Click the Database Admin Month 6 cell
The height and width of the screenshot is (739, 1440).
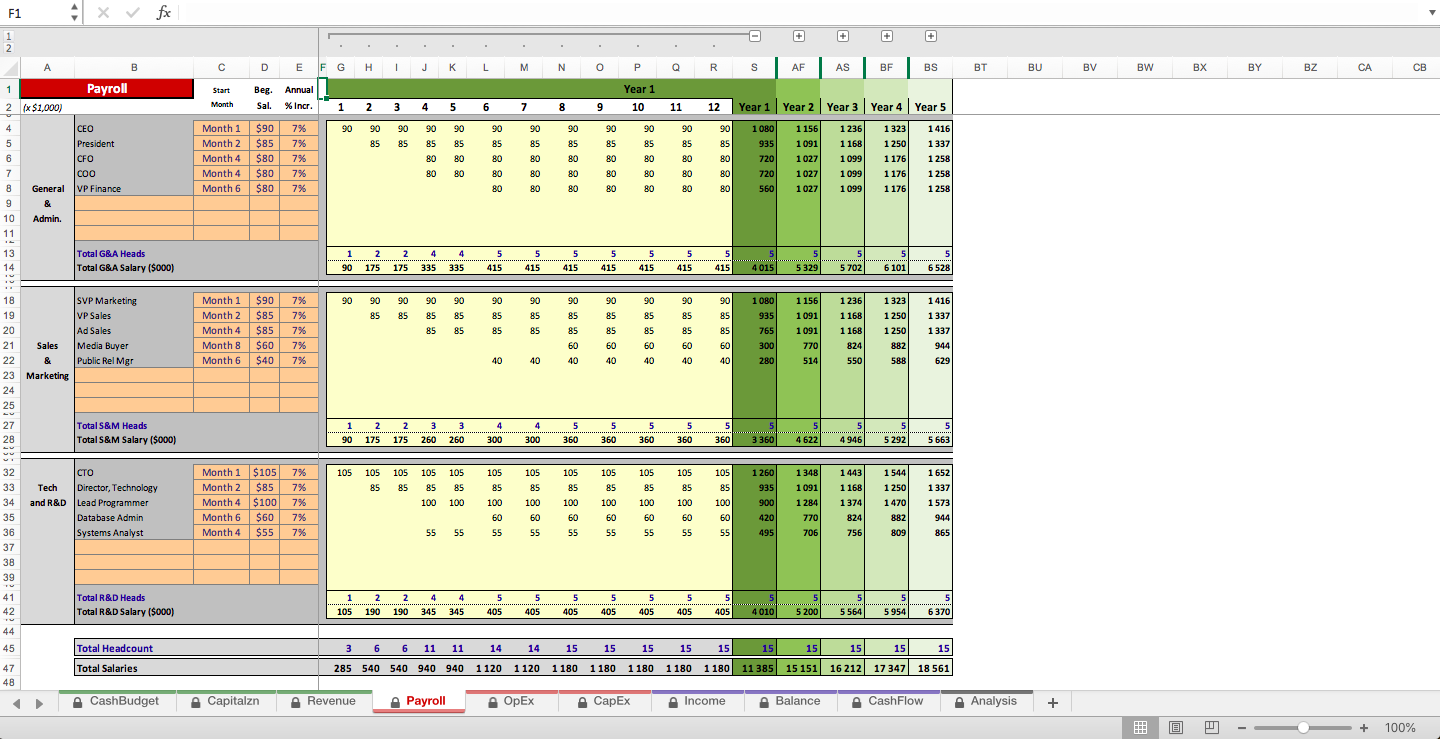[x=221, y=517]
